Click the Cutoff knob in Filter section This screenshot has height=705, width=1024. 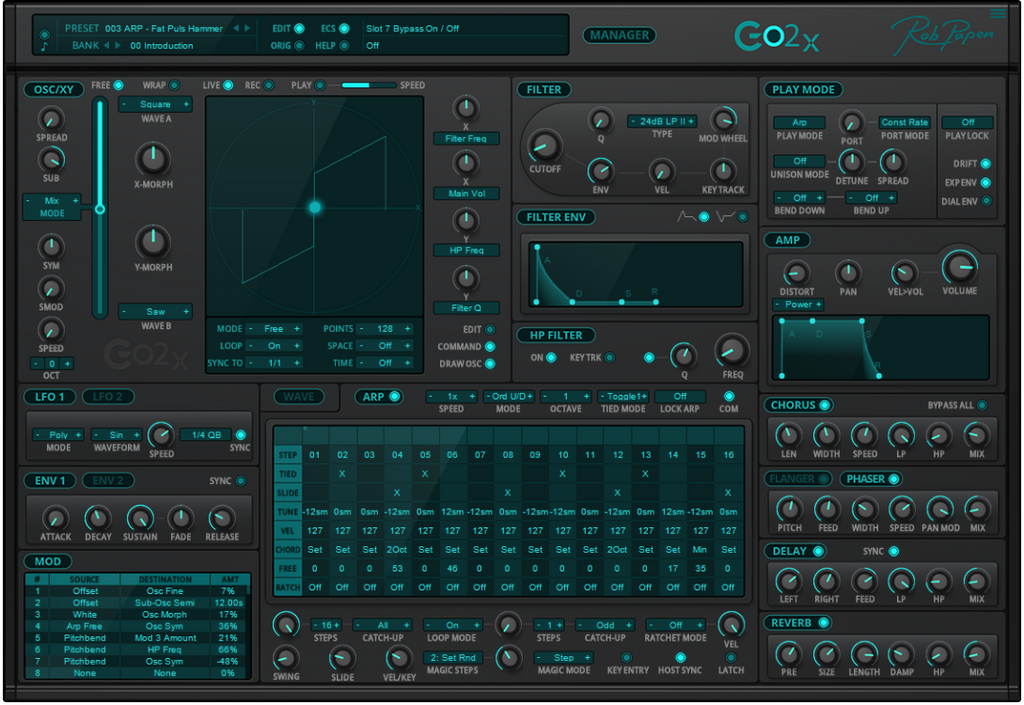544,146
